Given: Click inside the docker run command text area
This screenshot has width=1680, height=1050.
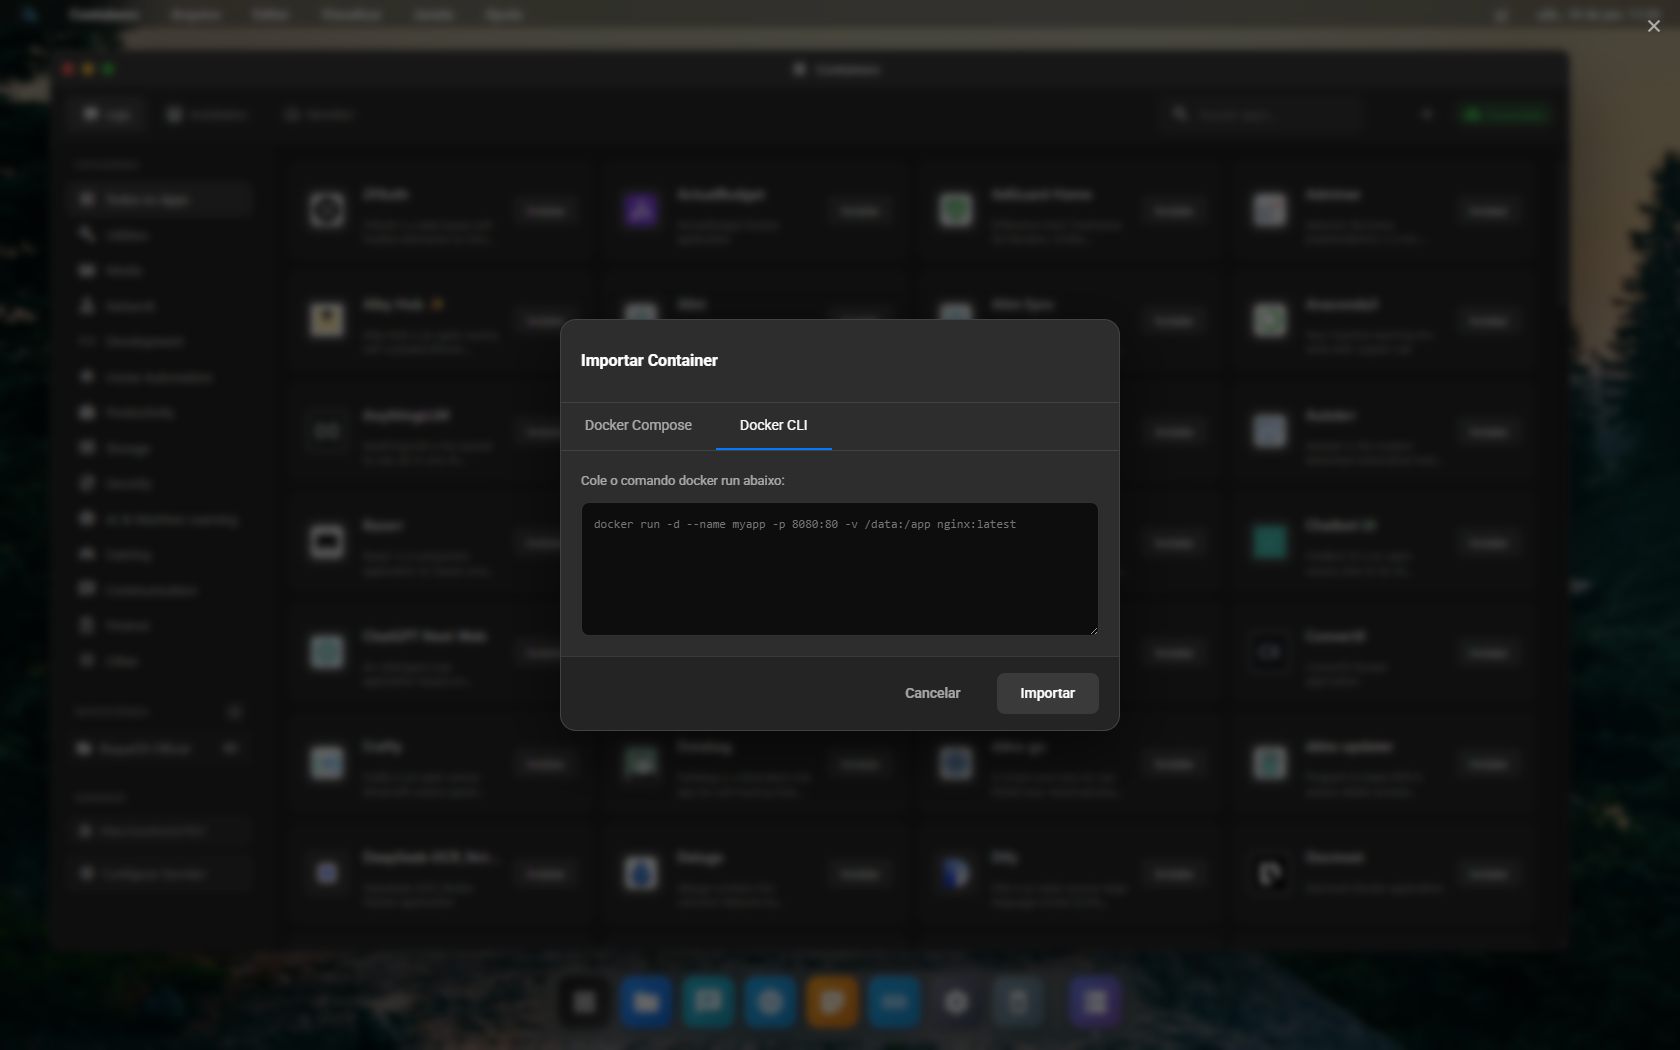Looking at the screenshot, I should point(839,569).
